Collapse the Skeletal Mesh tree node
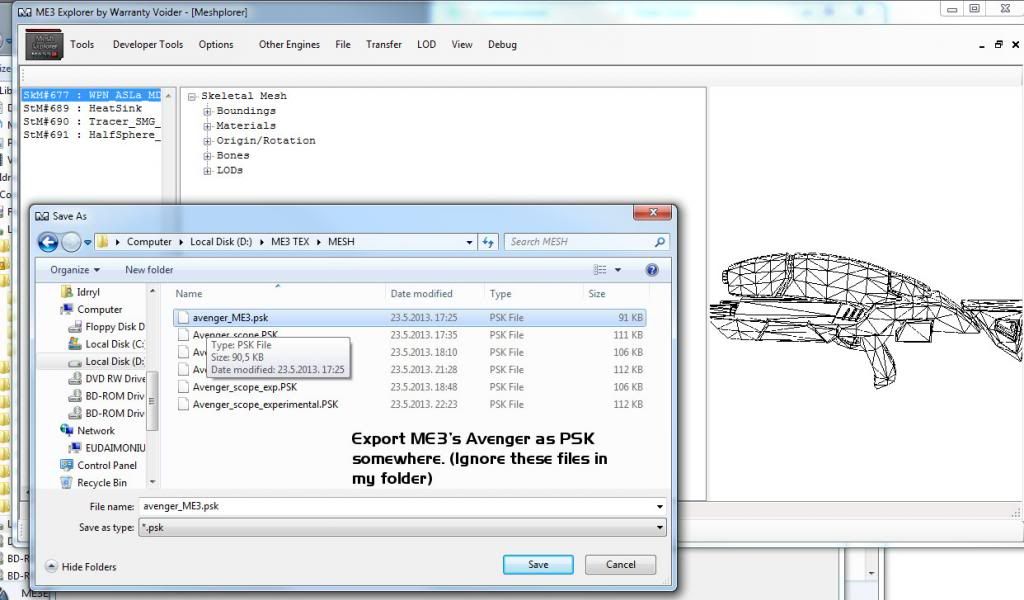 (x=192, y=97)
